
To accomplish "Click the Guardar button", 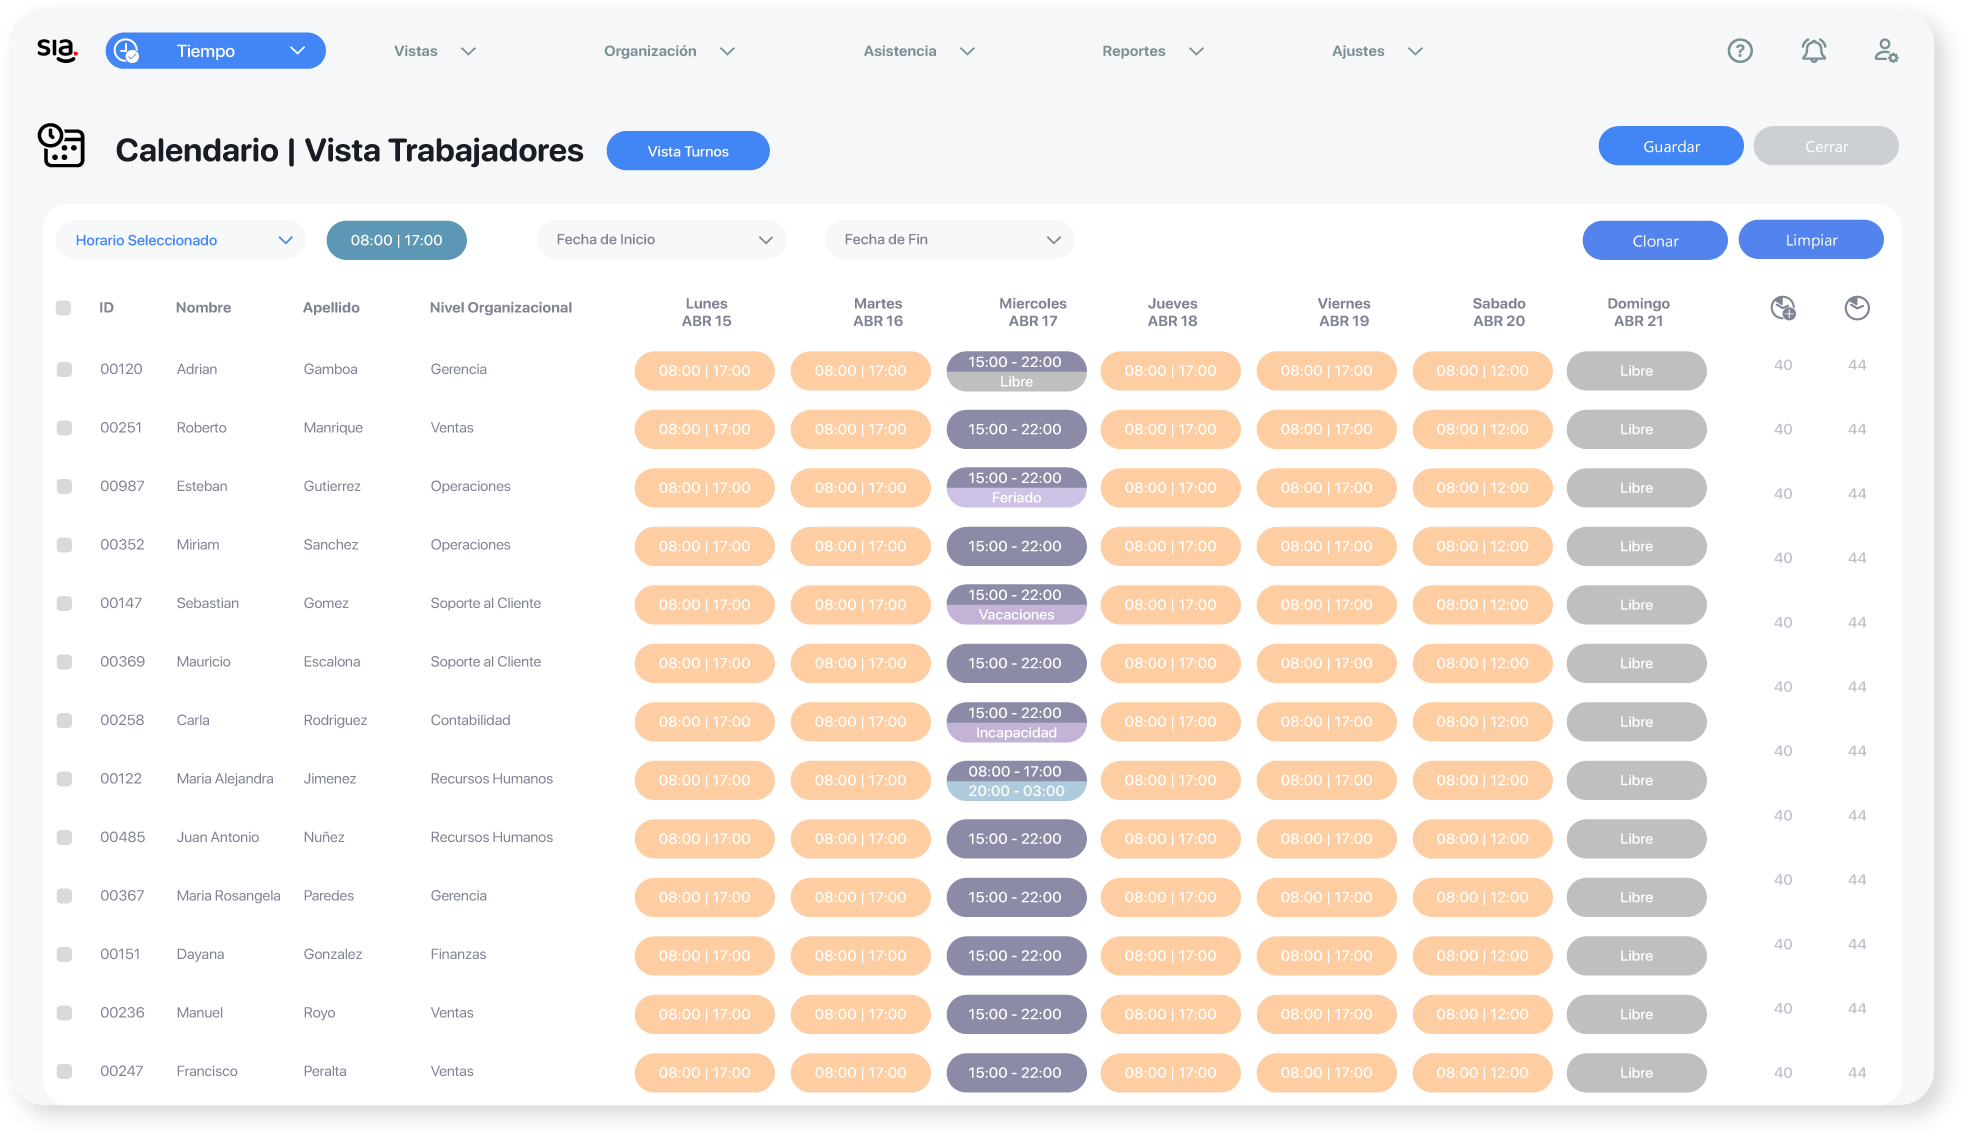I will click(x=1670, y=147).
